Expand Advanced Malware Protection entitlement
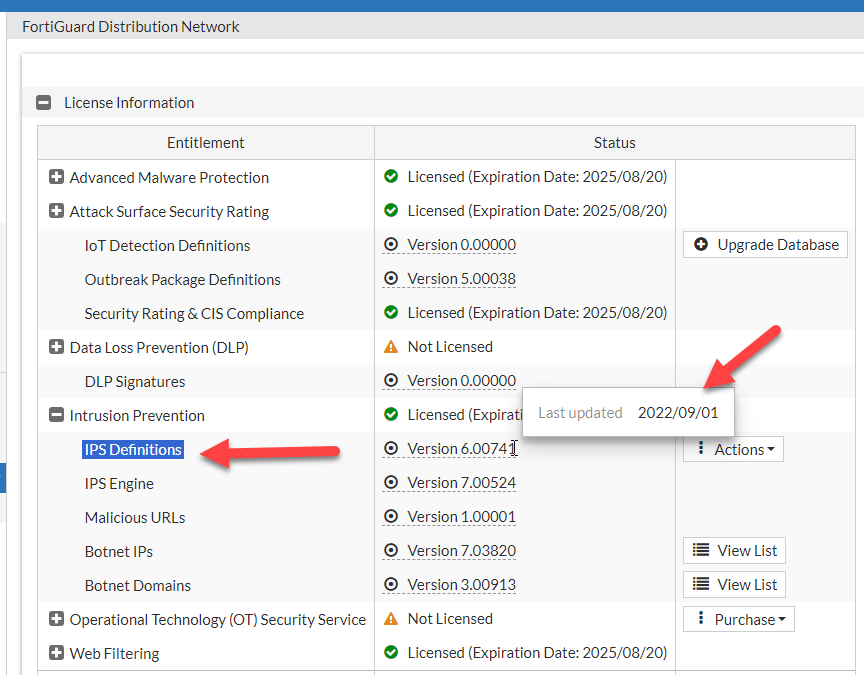Screen dimensions: 864x675 [57, 177]
